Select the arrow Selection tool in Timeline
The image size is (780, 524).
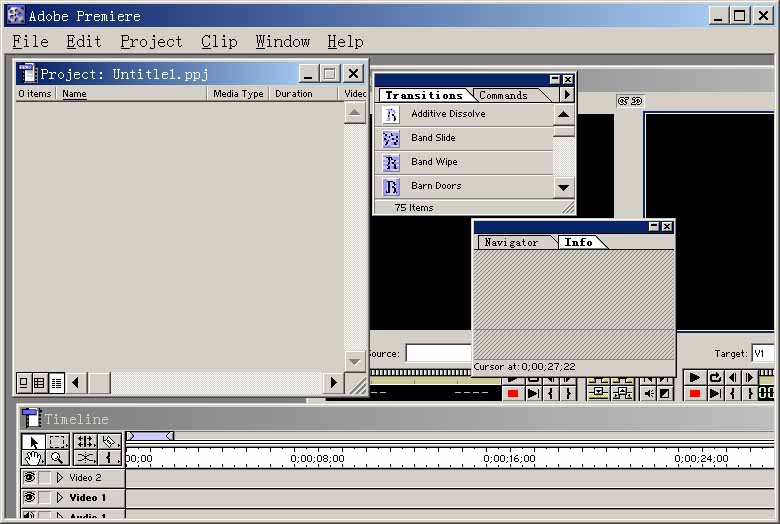[x=33, y=441]
